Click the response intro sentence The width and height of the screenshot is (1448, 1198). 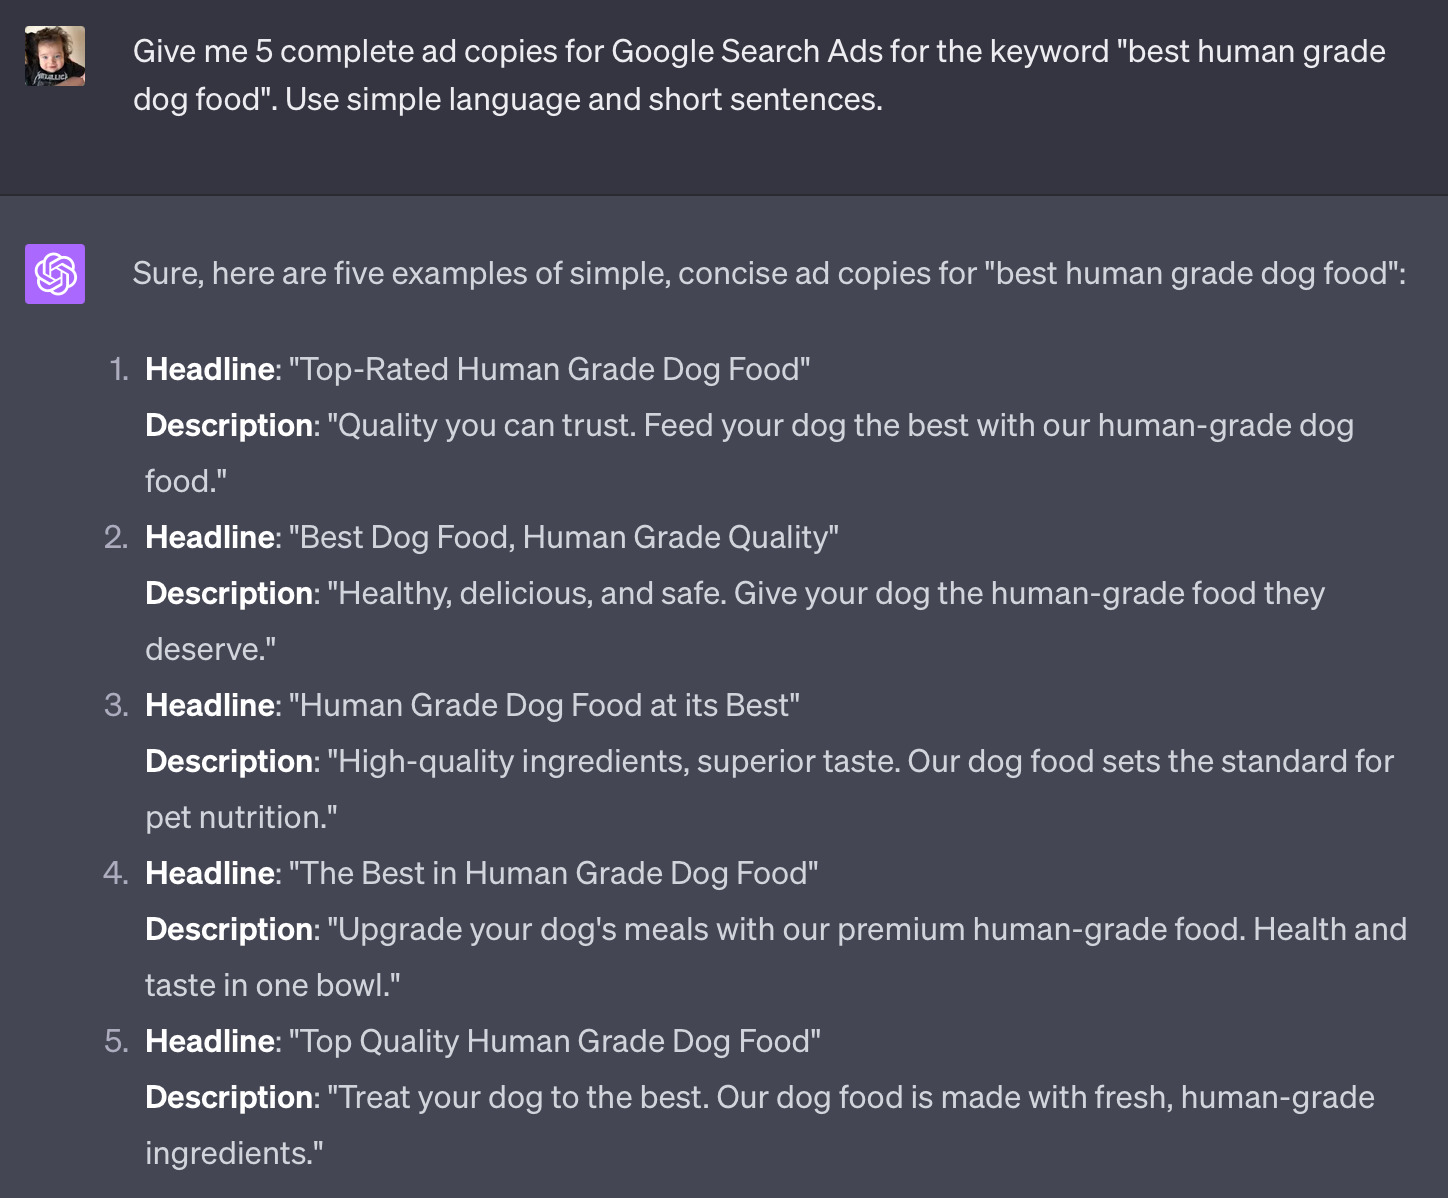pyautogui.click(x=769, y=273)
